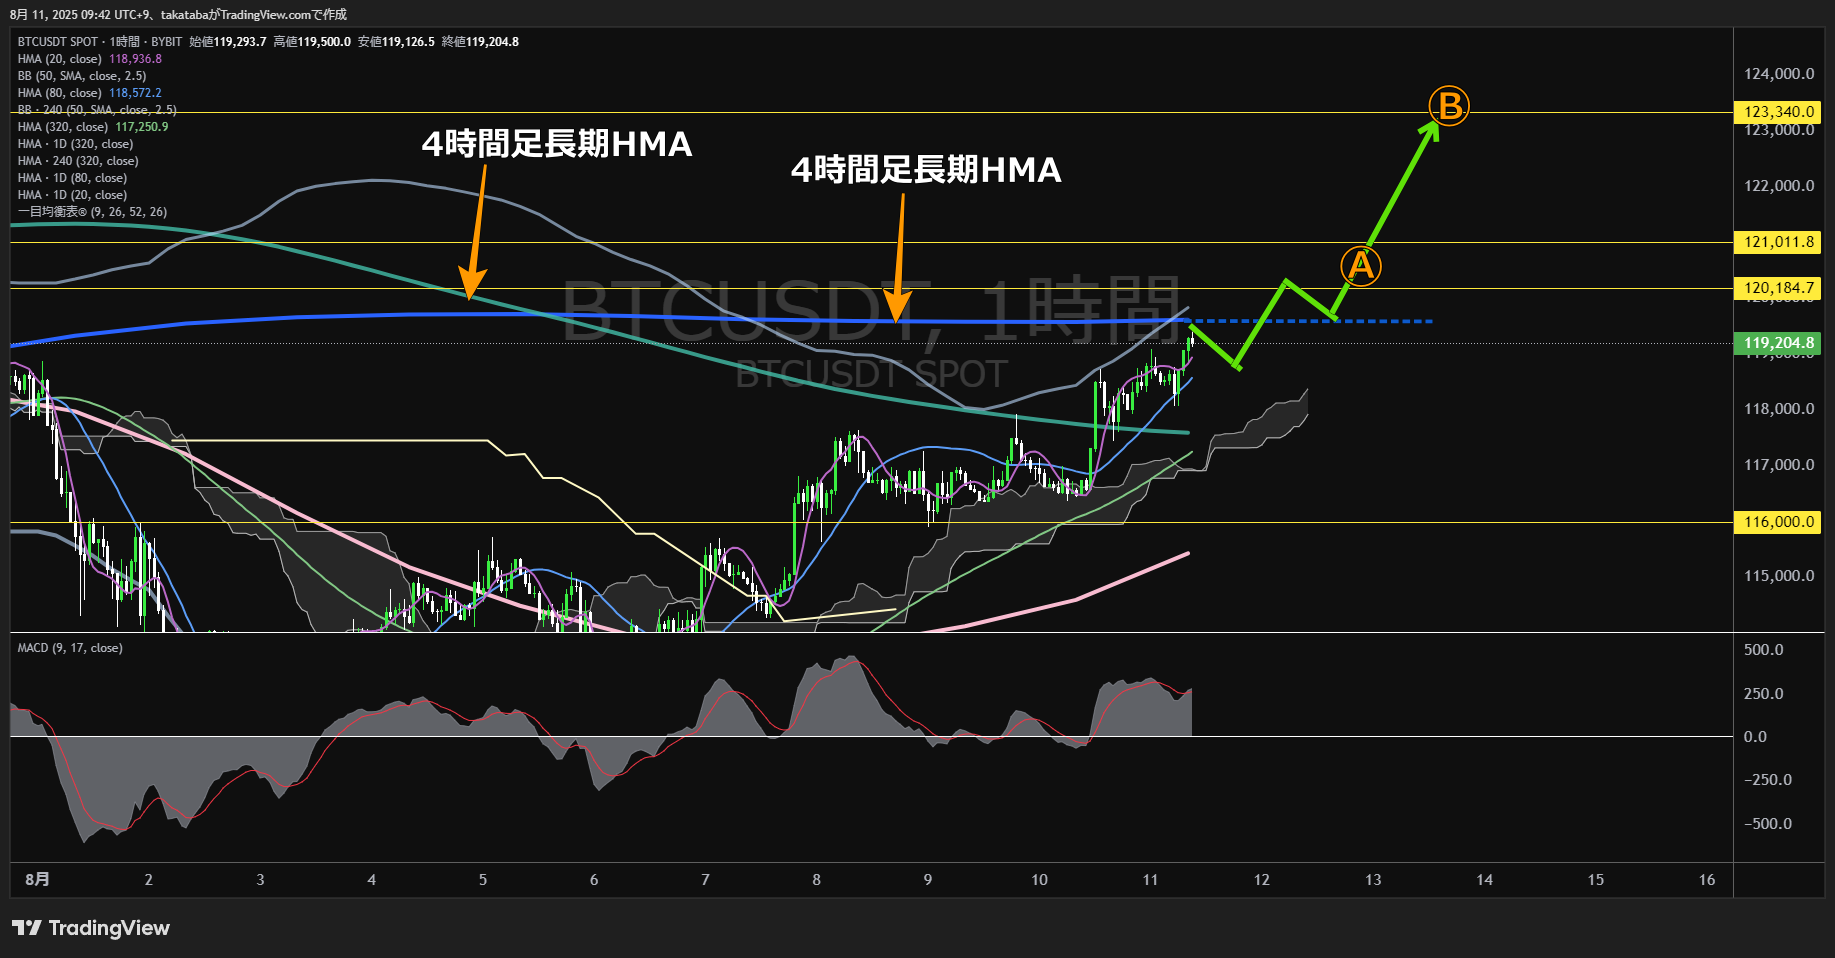Click day 8 on the time axis
Screen dimensions: 1835x958
(x=817, y=880)
